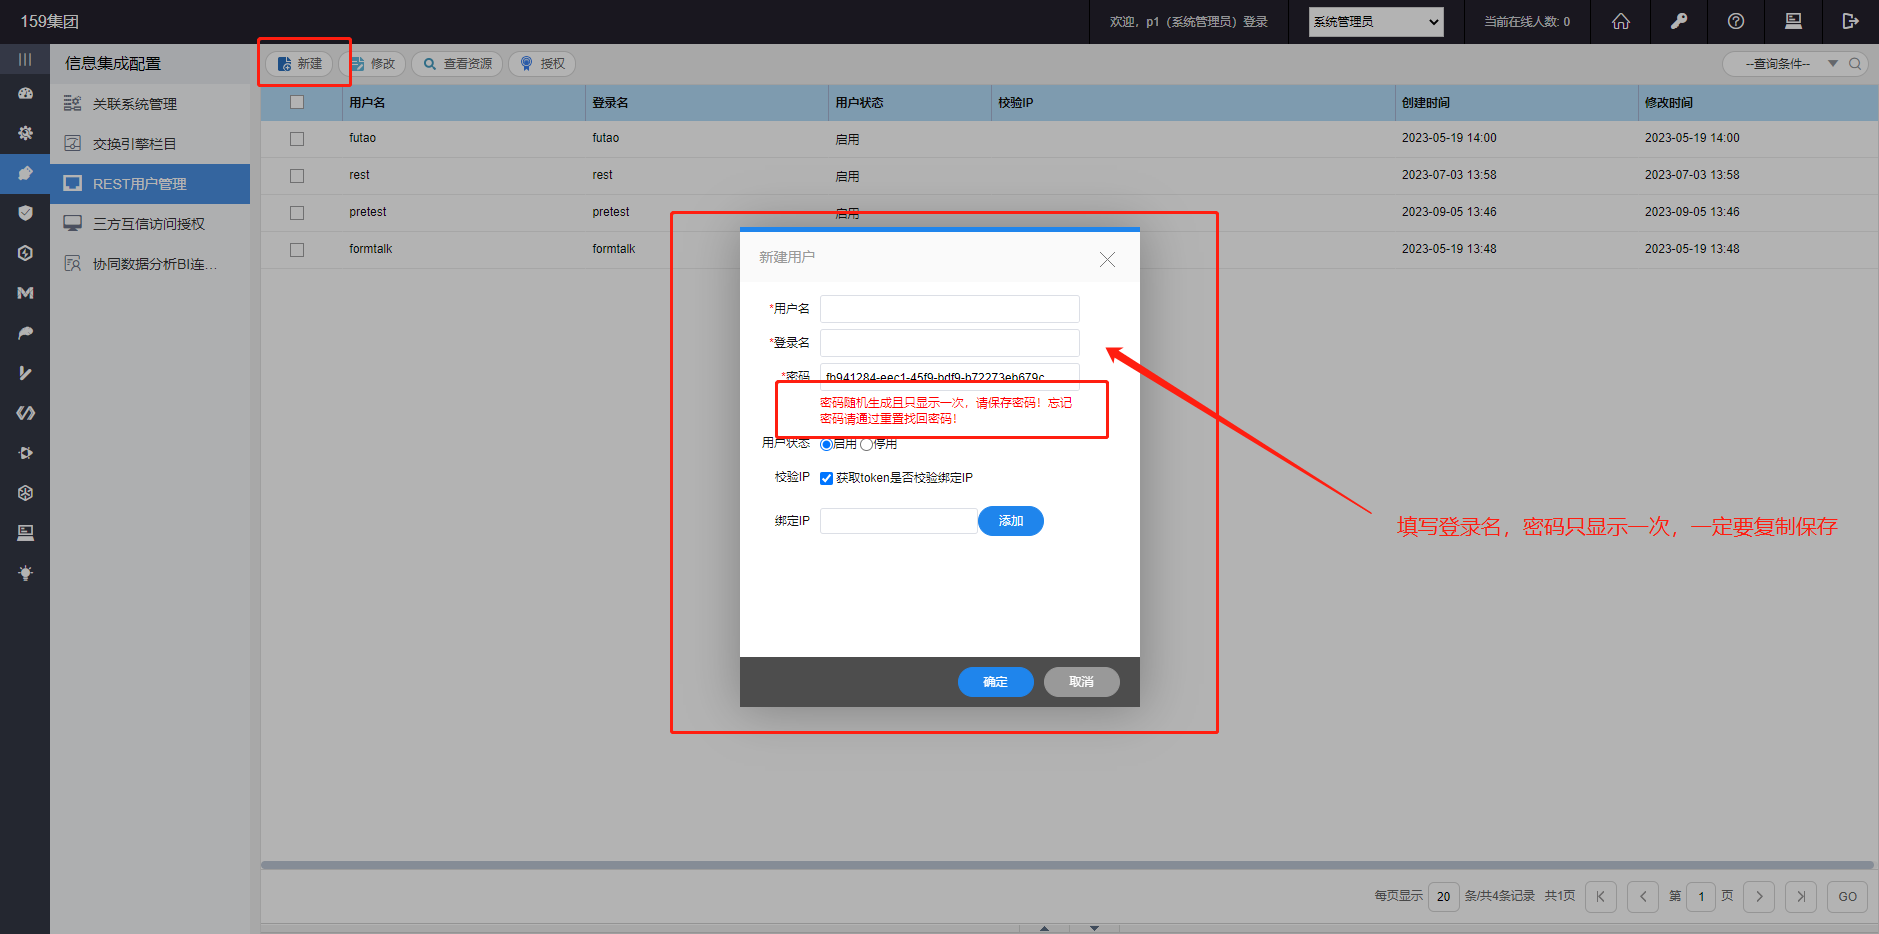The height and width of the screenshot is (934, 1879).
Task: Open 三方互信访问授权 in the side menu
Action: [x=149, y=224]
